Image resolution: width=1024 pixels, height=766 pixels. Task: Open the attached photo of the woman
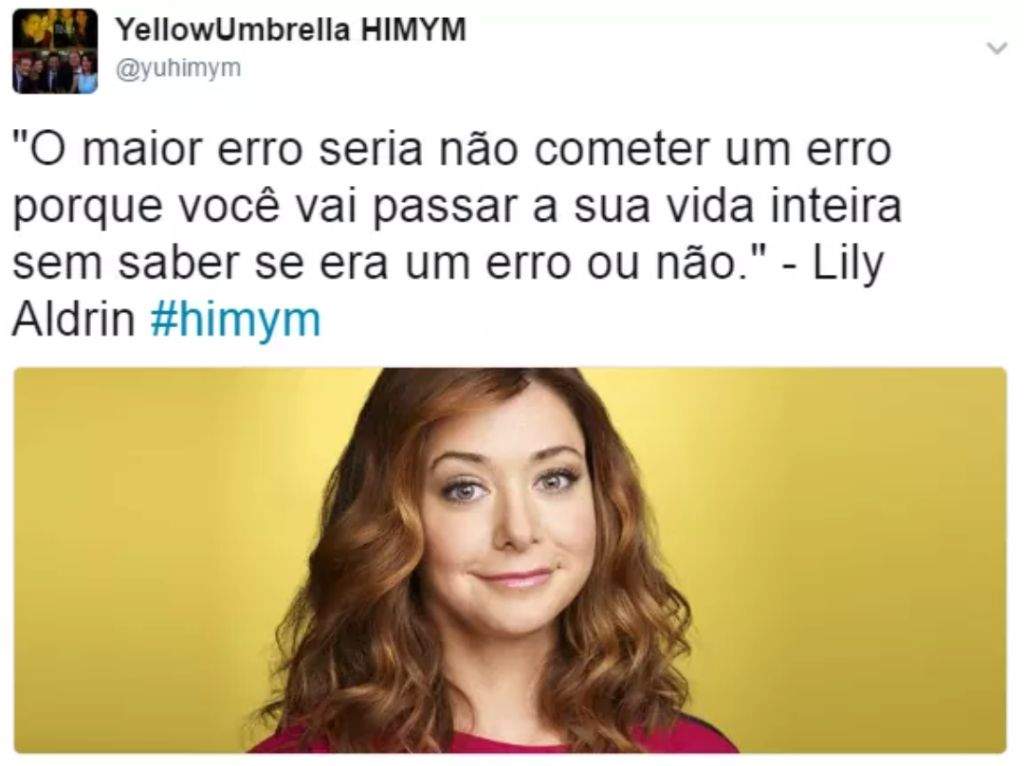coord(510,560)
